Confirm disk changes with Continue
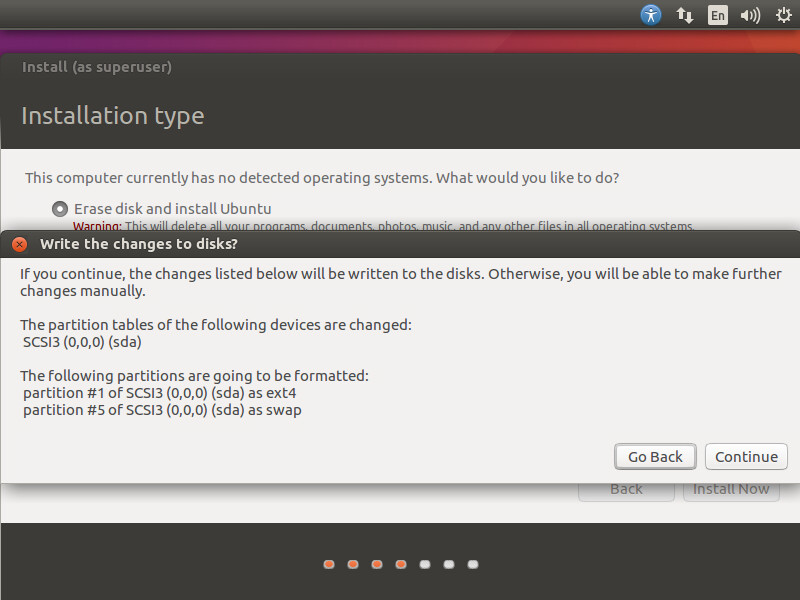Image resolution: width=800 pixels, height=600 pixels. coord(746,456)
